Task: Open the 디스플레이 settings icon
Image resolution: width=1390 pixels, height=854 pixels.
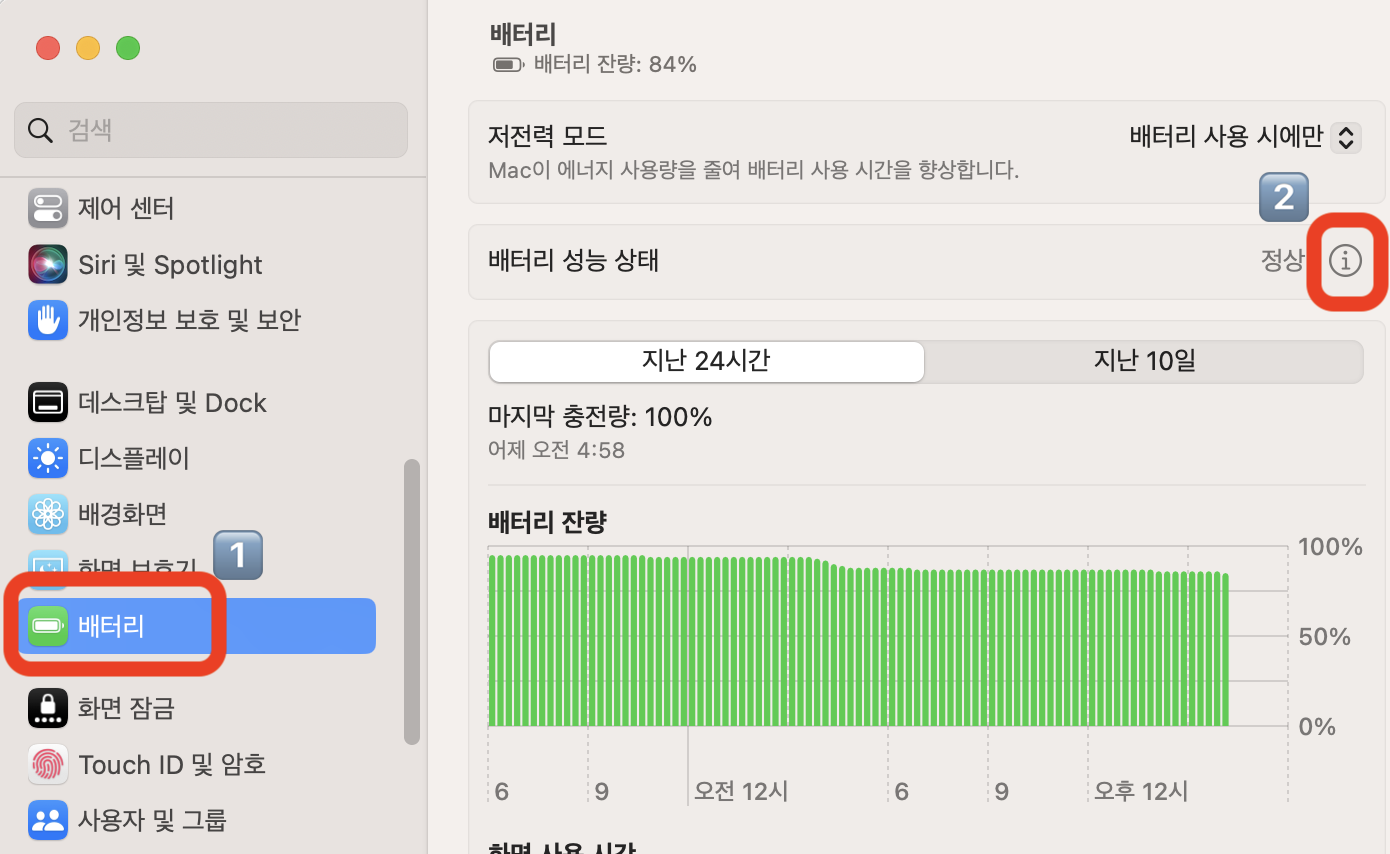Action: click(x=47, y=458)
